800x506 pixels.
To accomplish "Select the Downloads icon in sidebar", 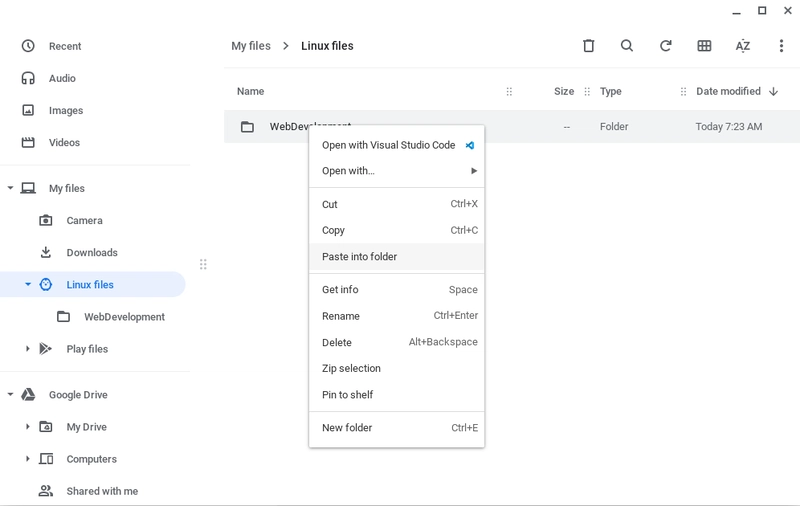I will click(46, 253).
